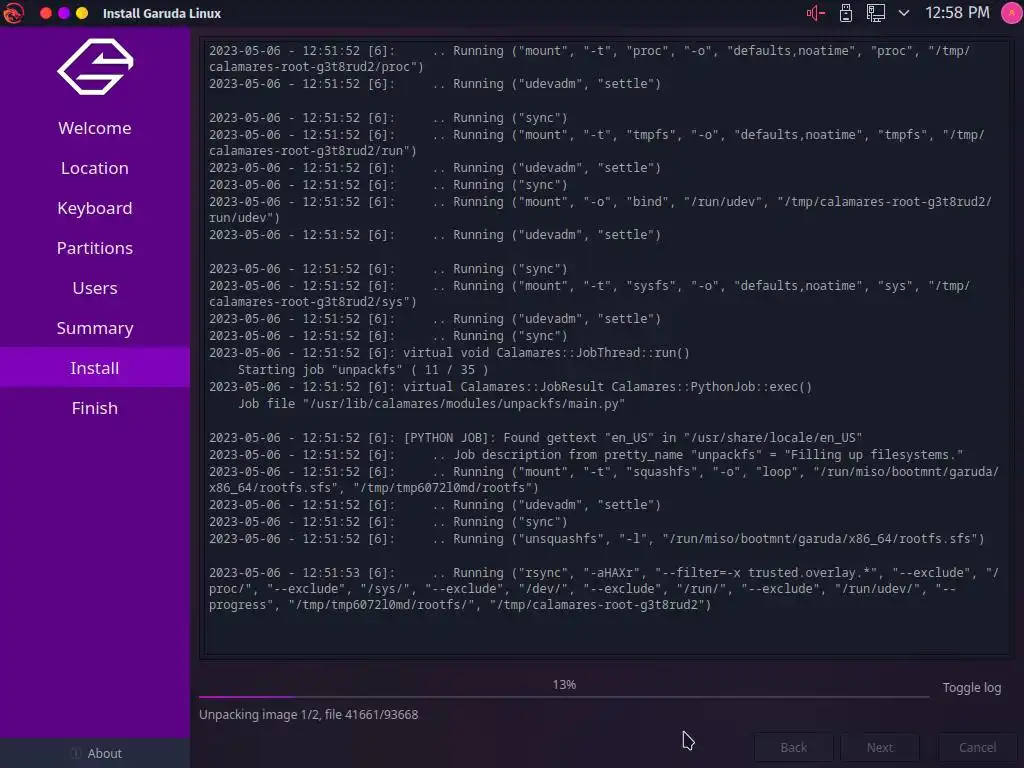Screen dimensions: 1024x768
Task: Click the 'Install Garuda Linux' window title
Action: 162,13
